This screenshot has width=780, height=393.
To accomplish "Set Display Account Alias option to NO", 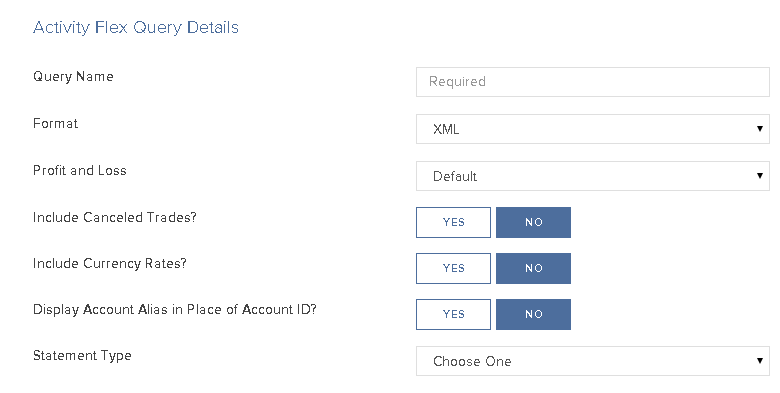I will (x=533, y=314).
